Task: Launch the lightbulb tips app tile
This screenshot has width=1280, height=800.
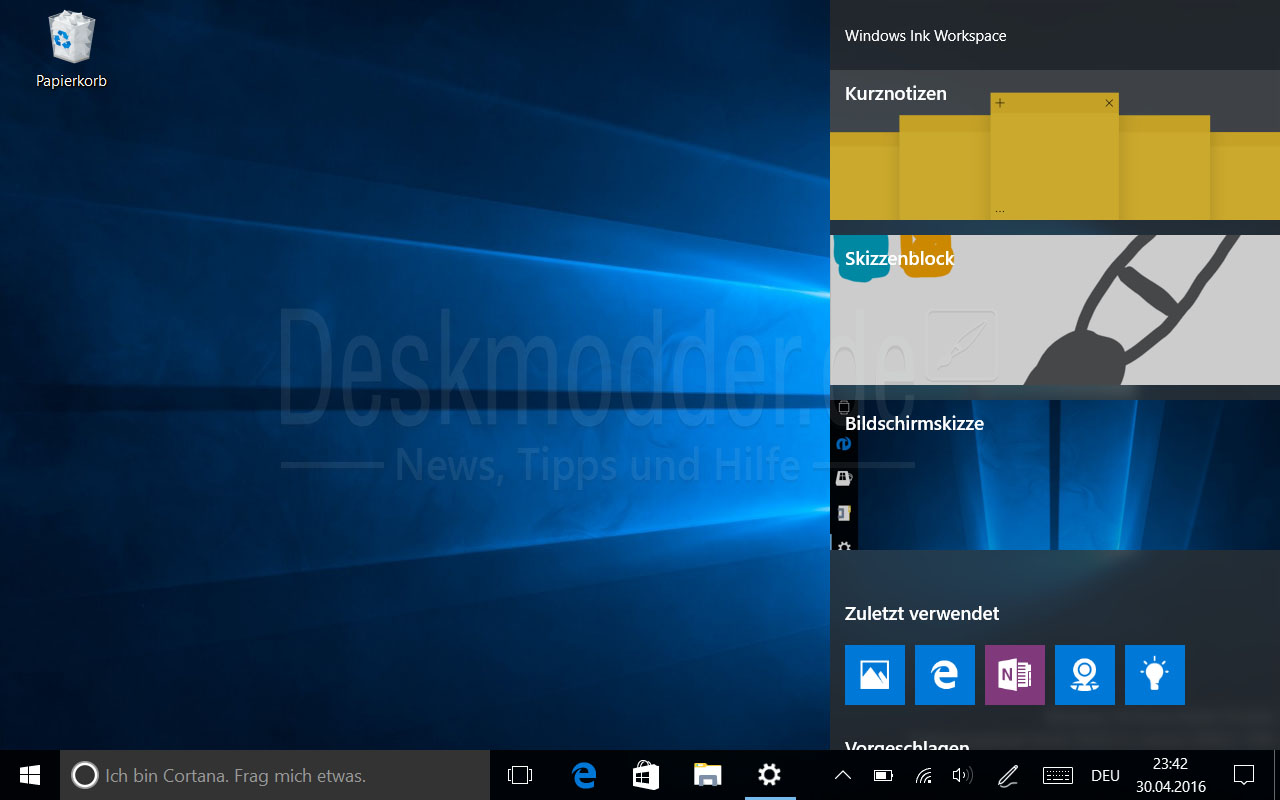Action: pos(1155,675)
